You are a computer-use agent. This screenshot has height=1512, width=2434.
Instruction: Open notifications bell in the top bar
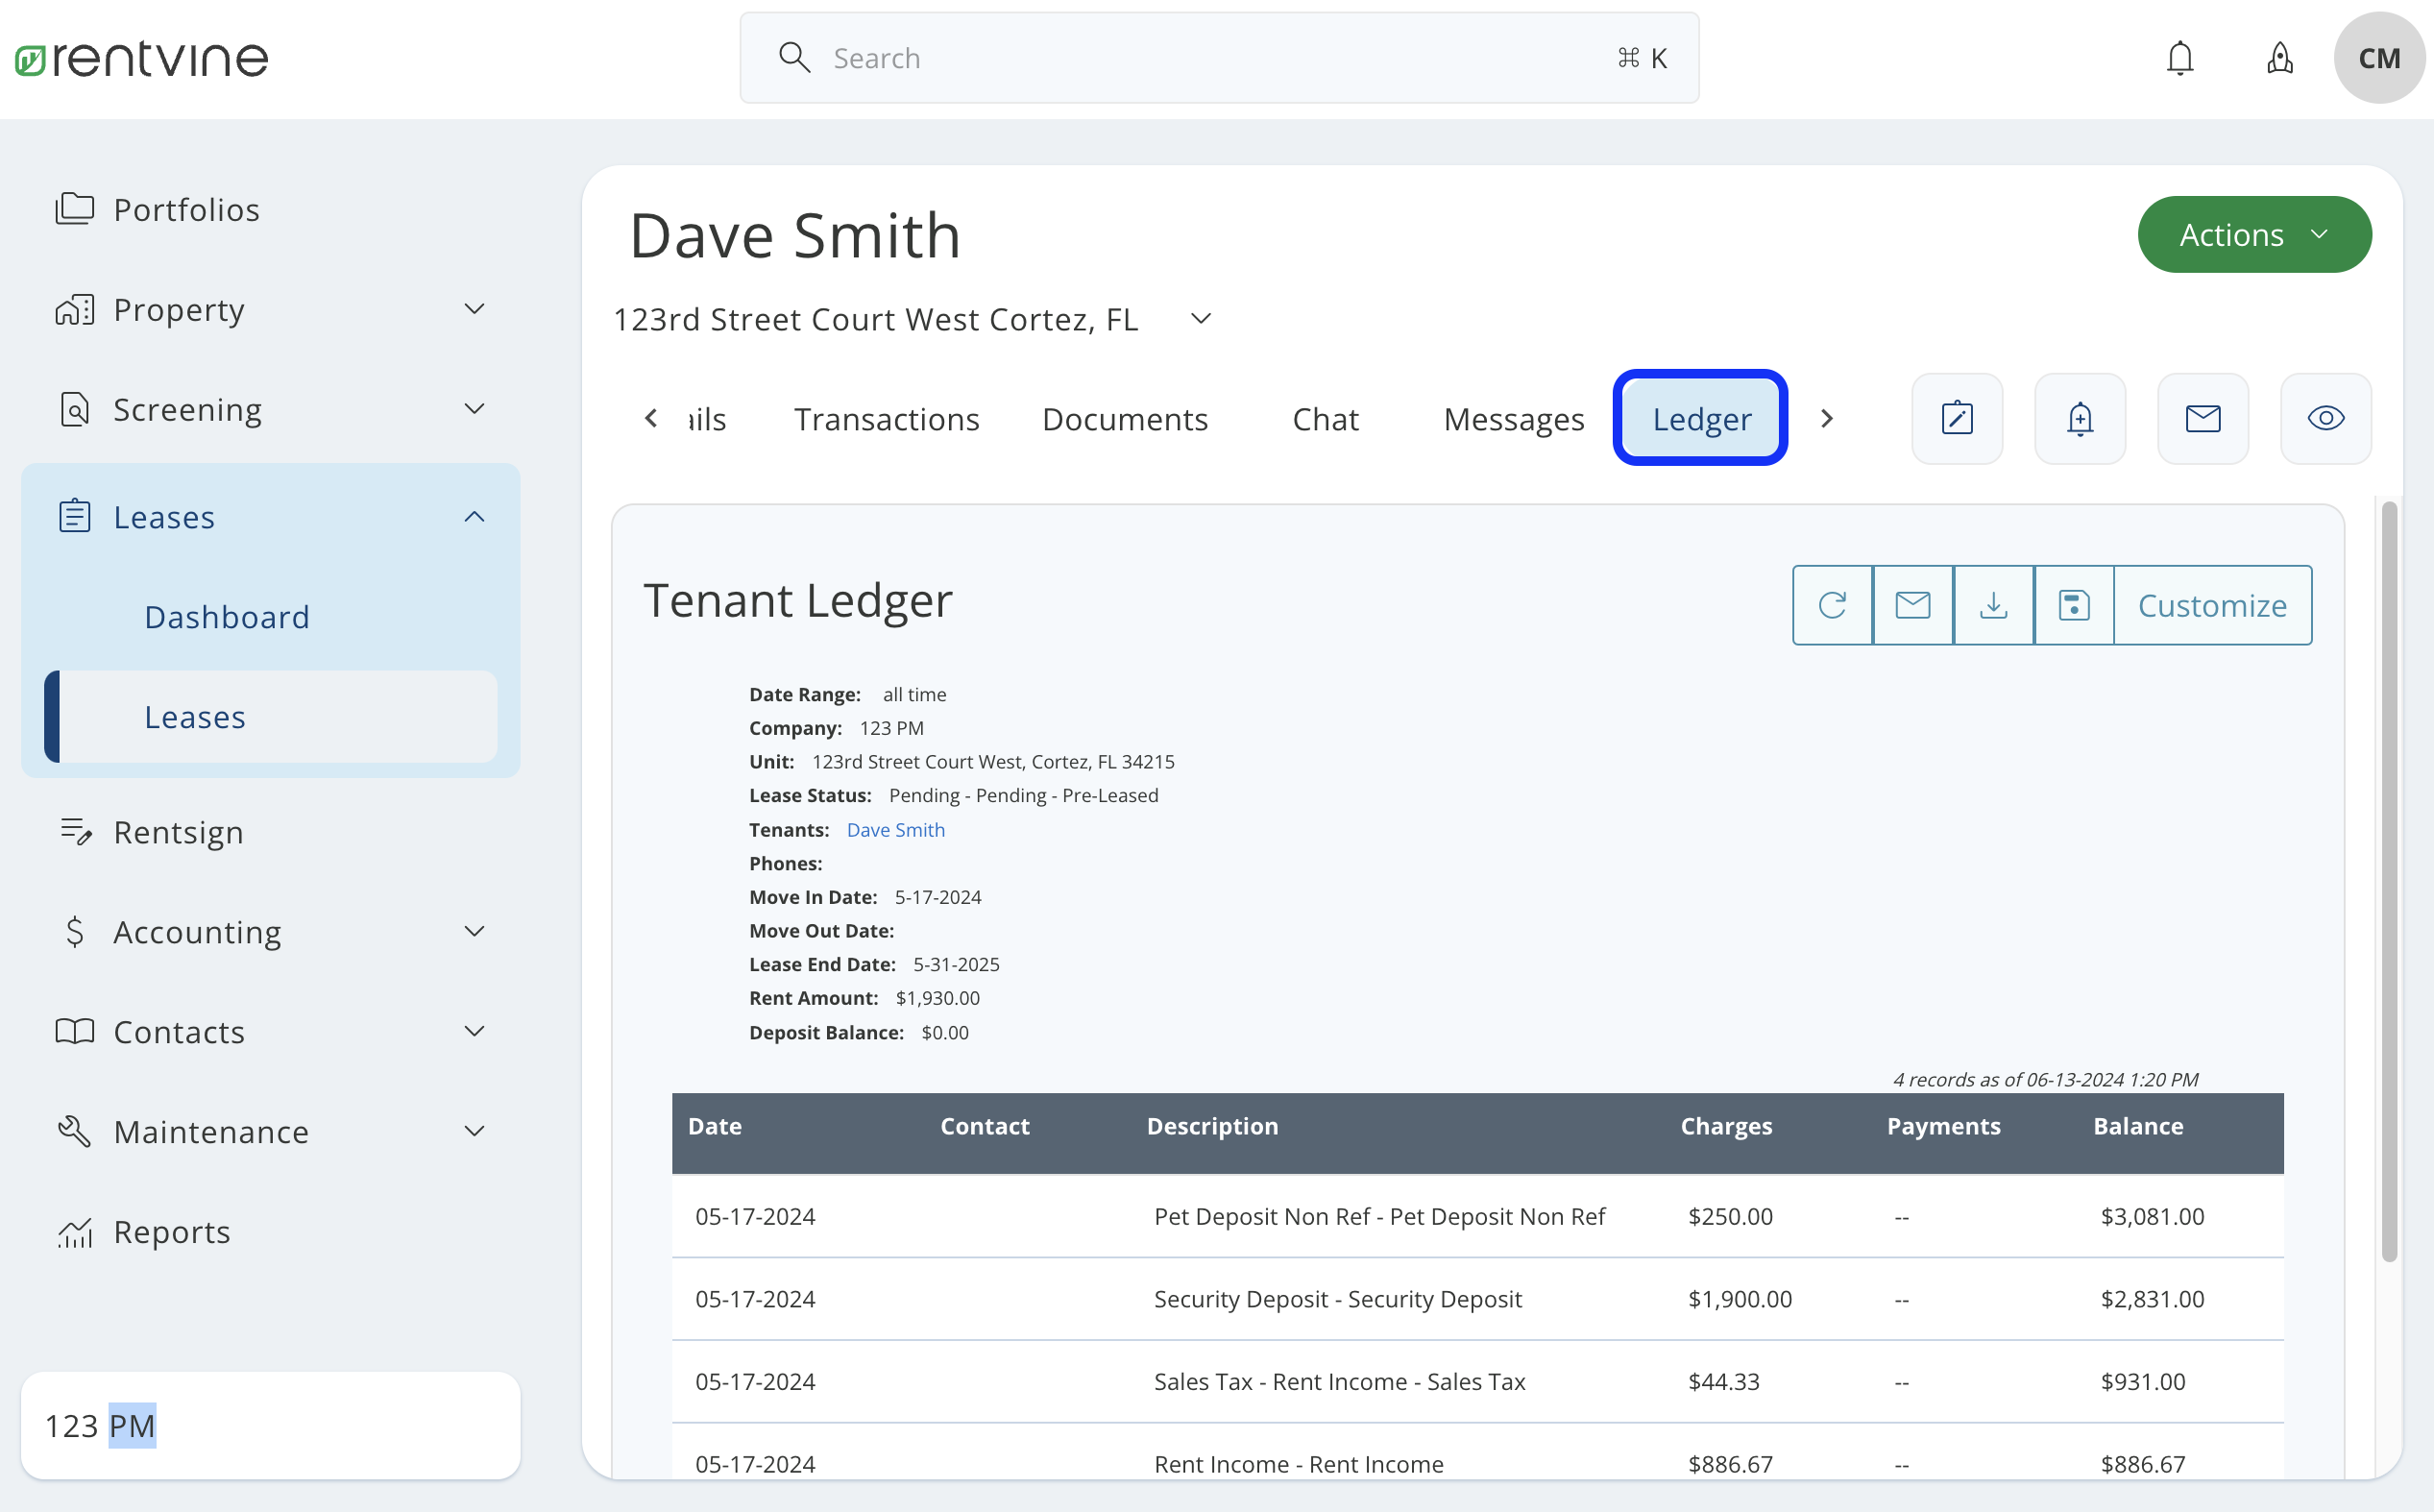point(2180,57)
